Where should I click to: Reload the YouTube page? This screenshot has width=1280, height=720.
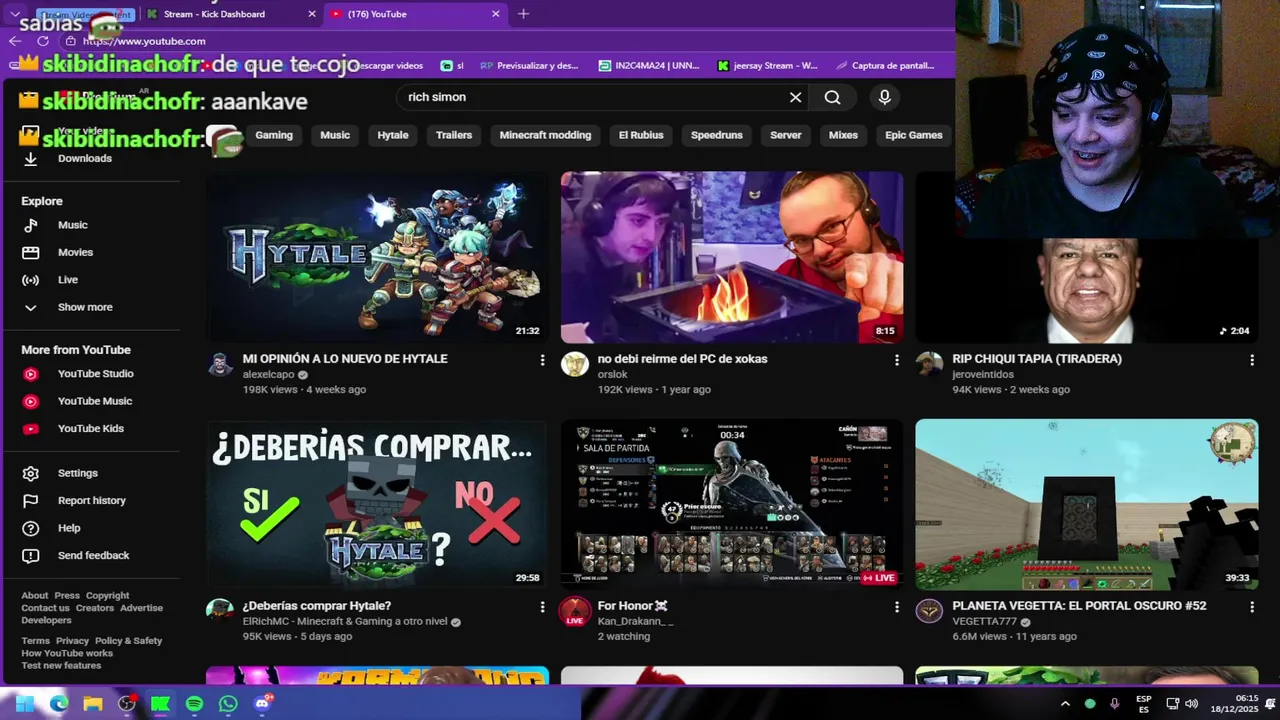[43, 41]
